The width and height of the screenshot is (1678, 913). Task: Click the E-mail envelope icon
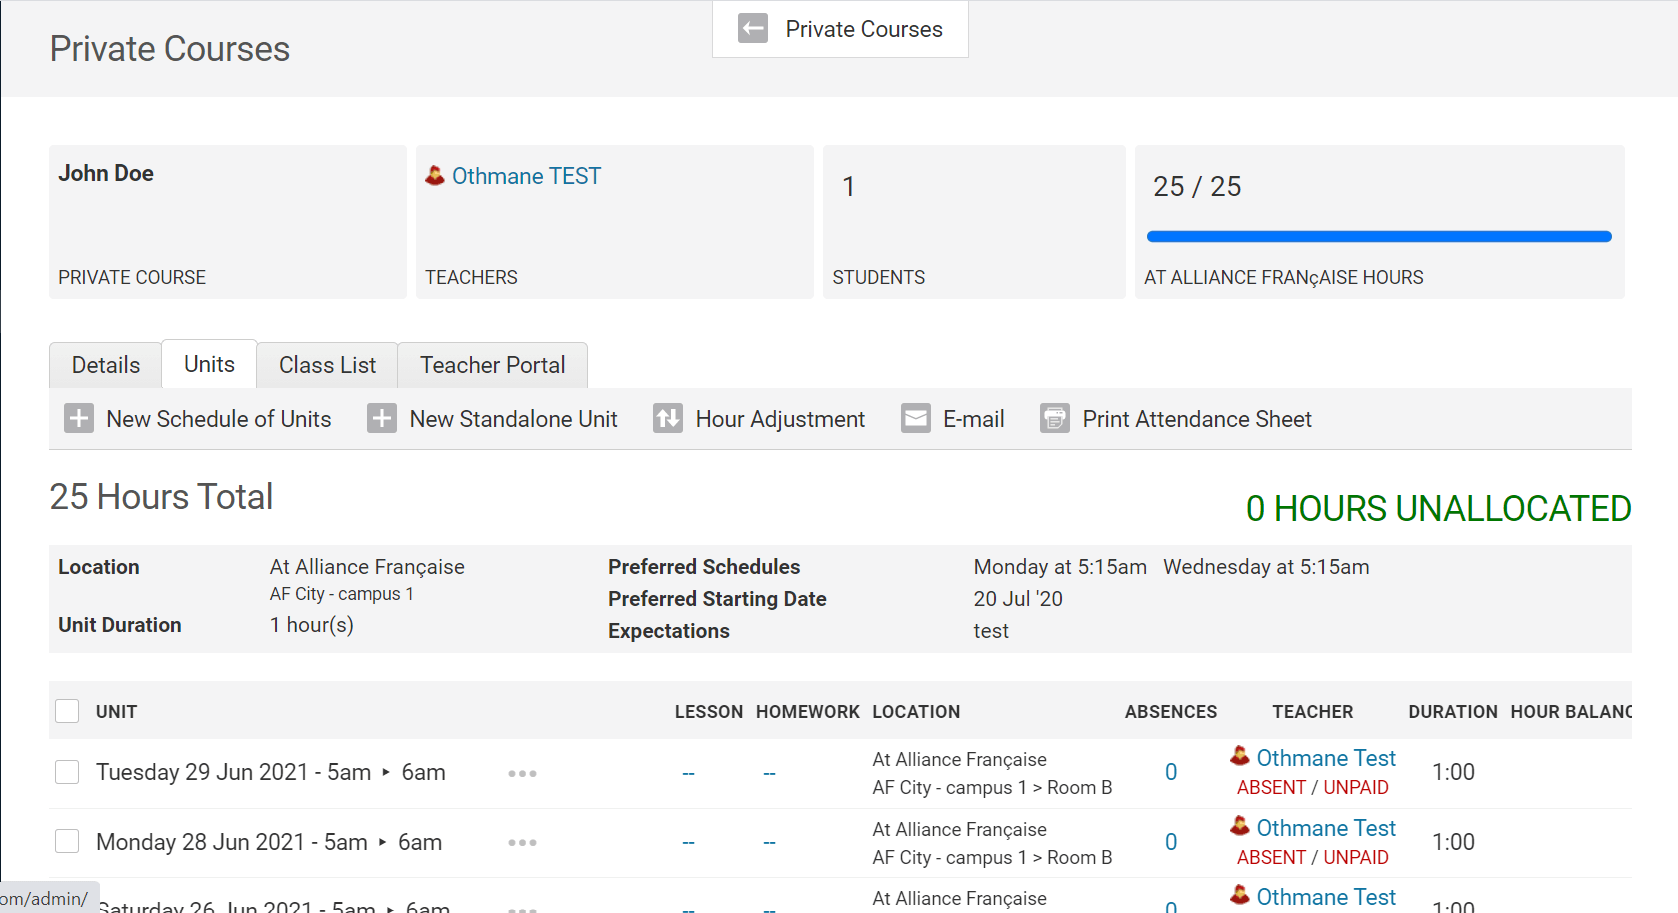[916, 418]
